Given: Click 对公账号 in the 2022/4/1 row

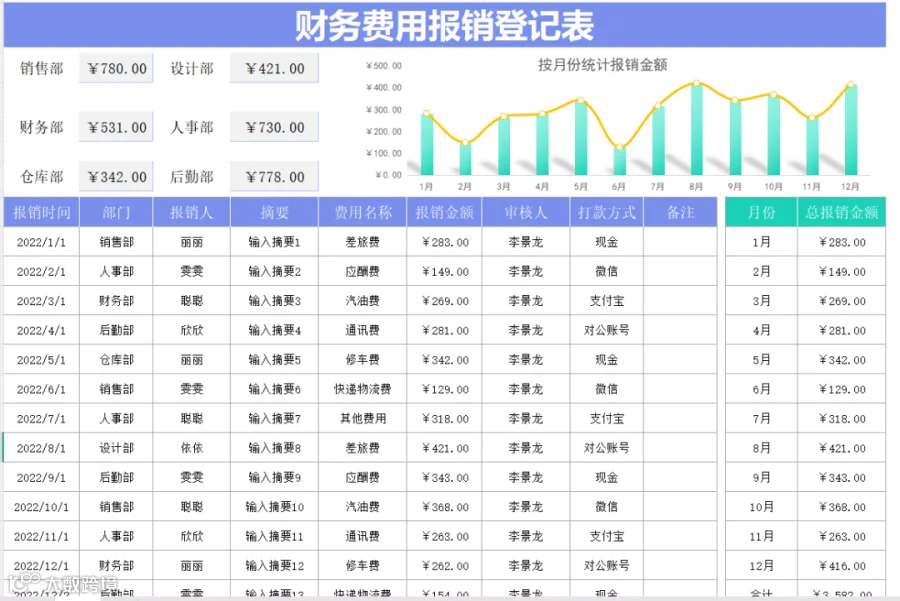Looking at the screenshot, I should pyautogui.click(x=607, y=331).
